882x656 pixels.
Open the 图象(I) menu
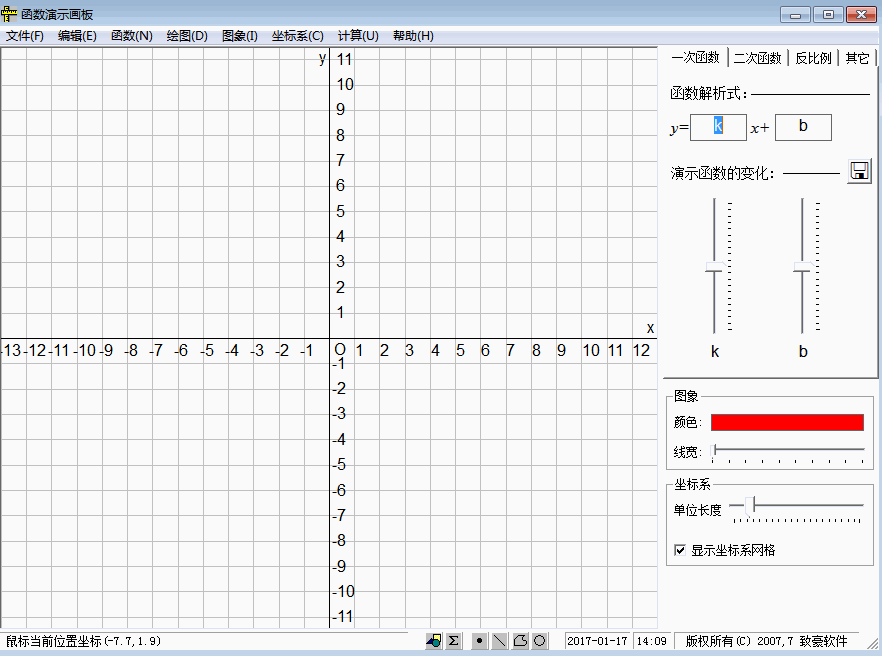240,36
